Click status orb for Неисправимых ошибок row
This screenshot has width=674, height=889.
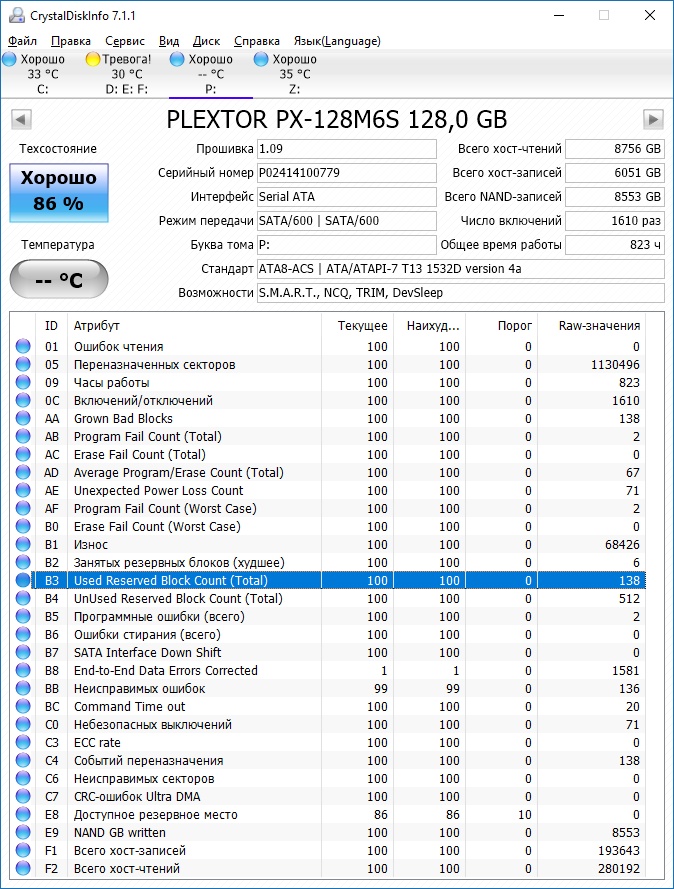[x=23, y=688]
